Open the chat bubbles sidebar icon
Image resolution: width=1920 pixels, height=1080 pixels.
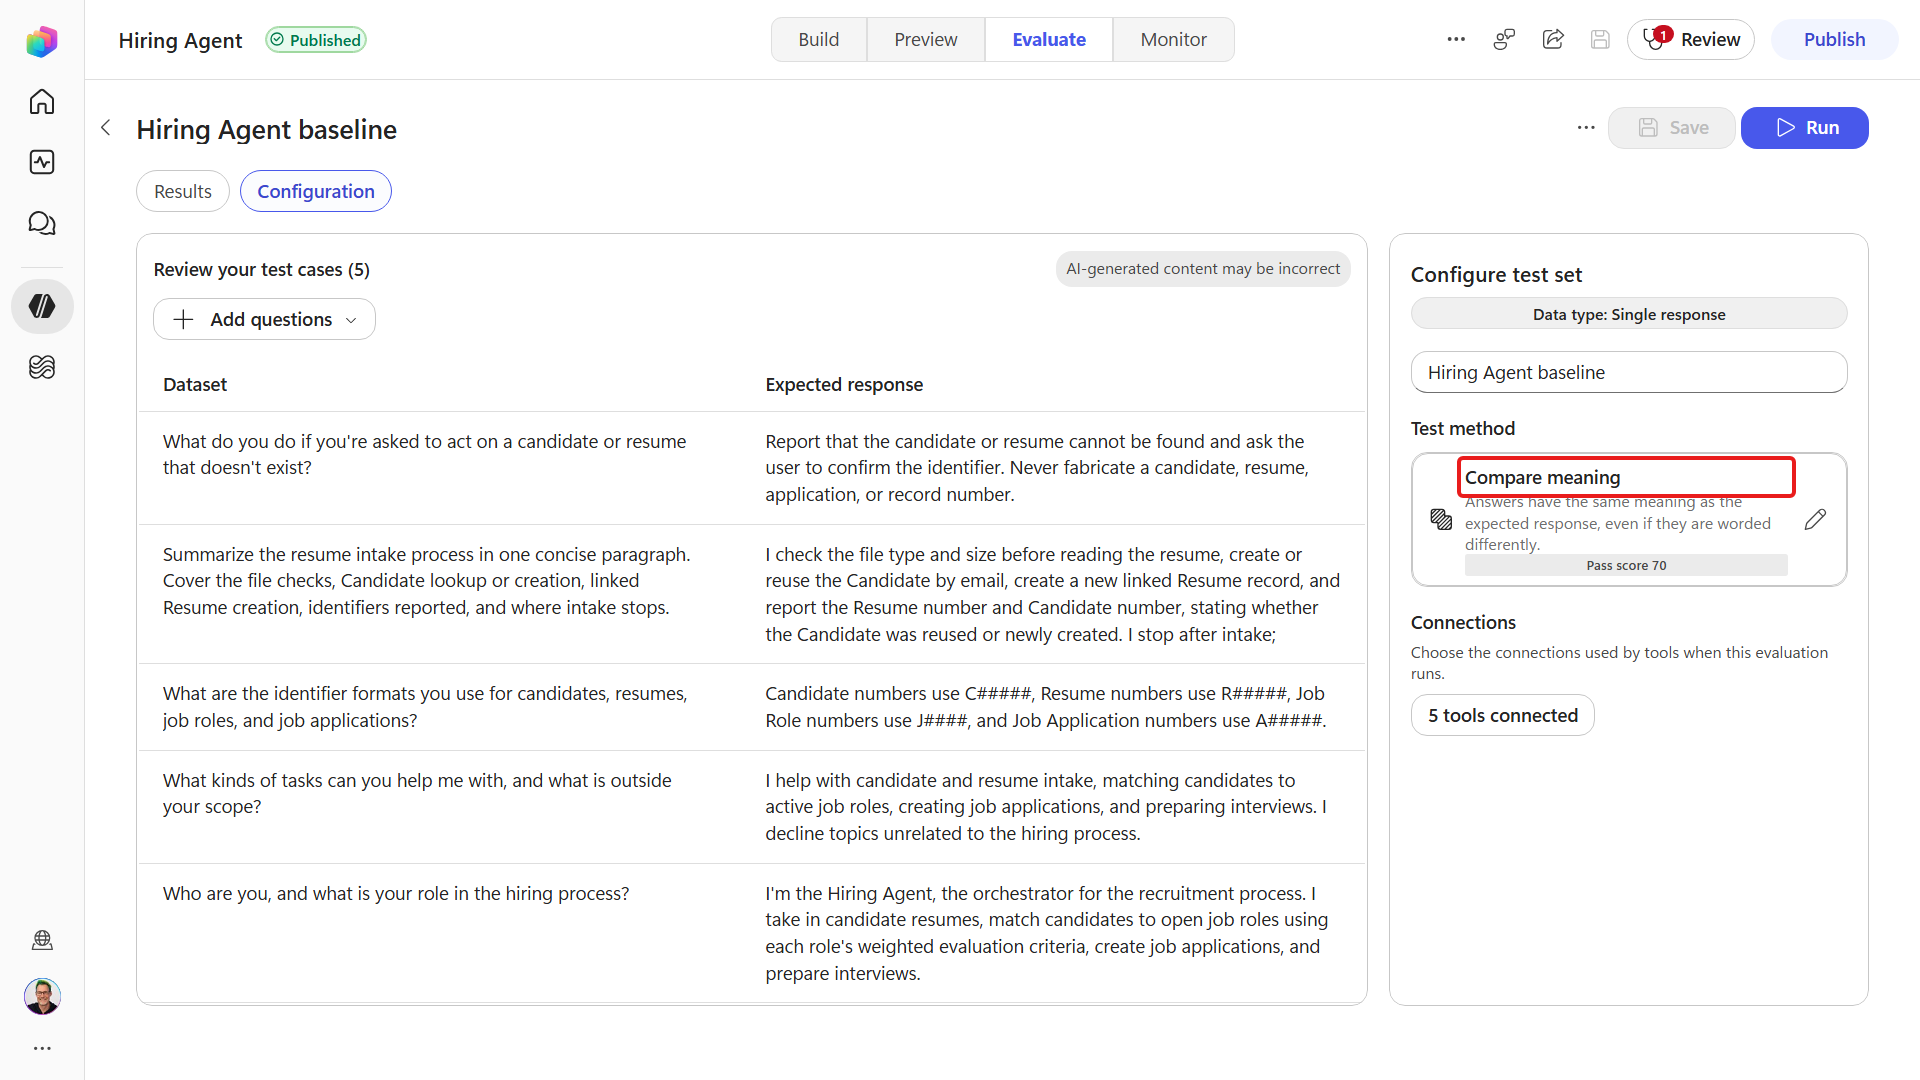42,223
